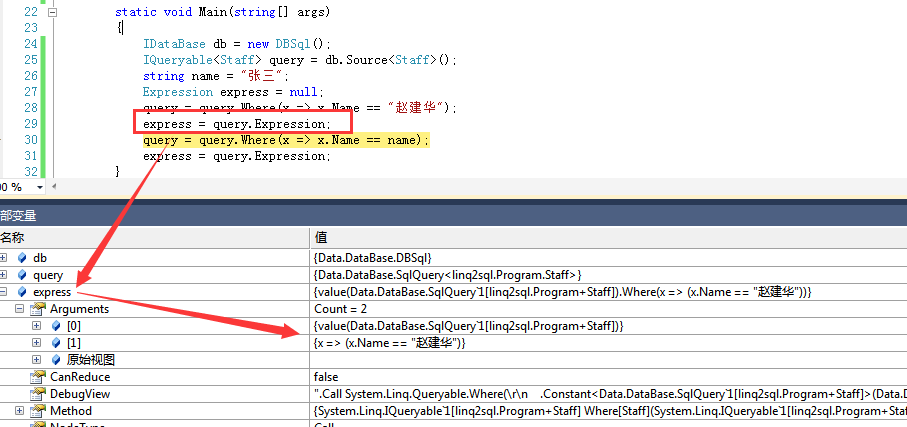
Task: Expand the query variable node
Action: pyautogui.click(x=4, y=275)
